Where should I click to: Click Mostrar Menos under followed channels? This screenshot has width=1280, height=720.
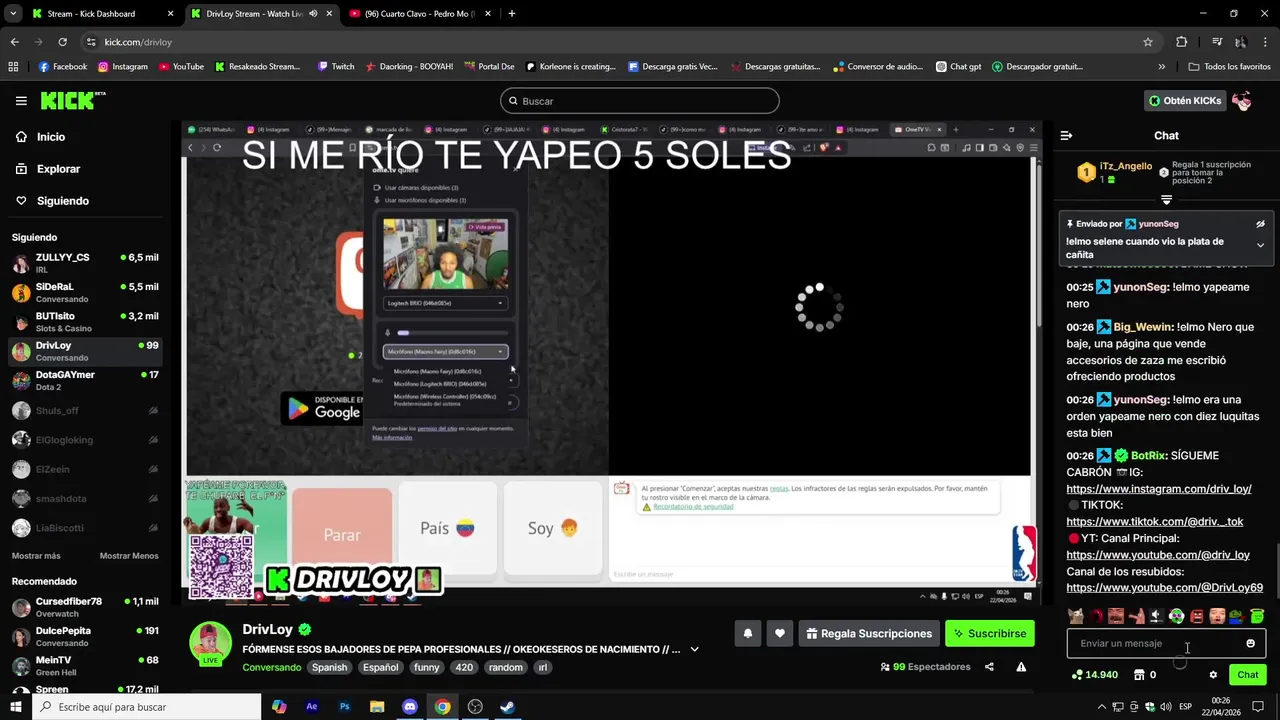(129, 556)
